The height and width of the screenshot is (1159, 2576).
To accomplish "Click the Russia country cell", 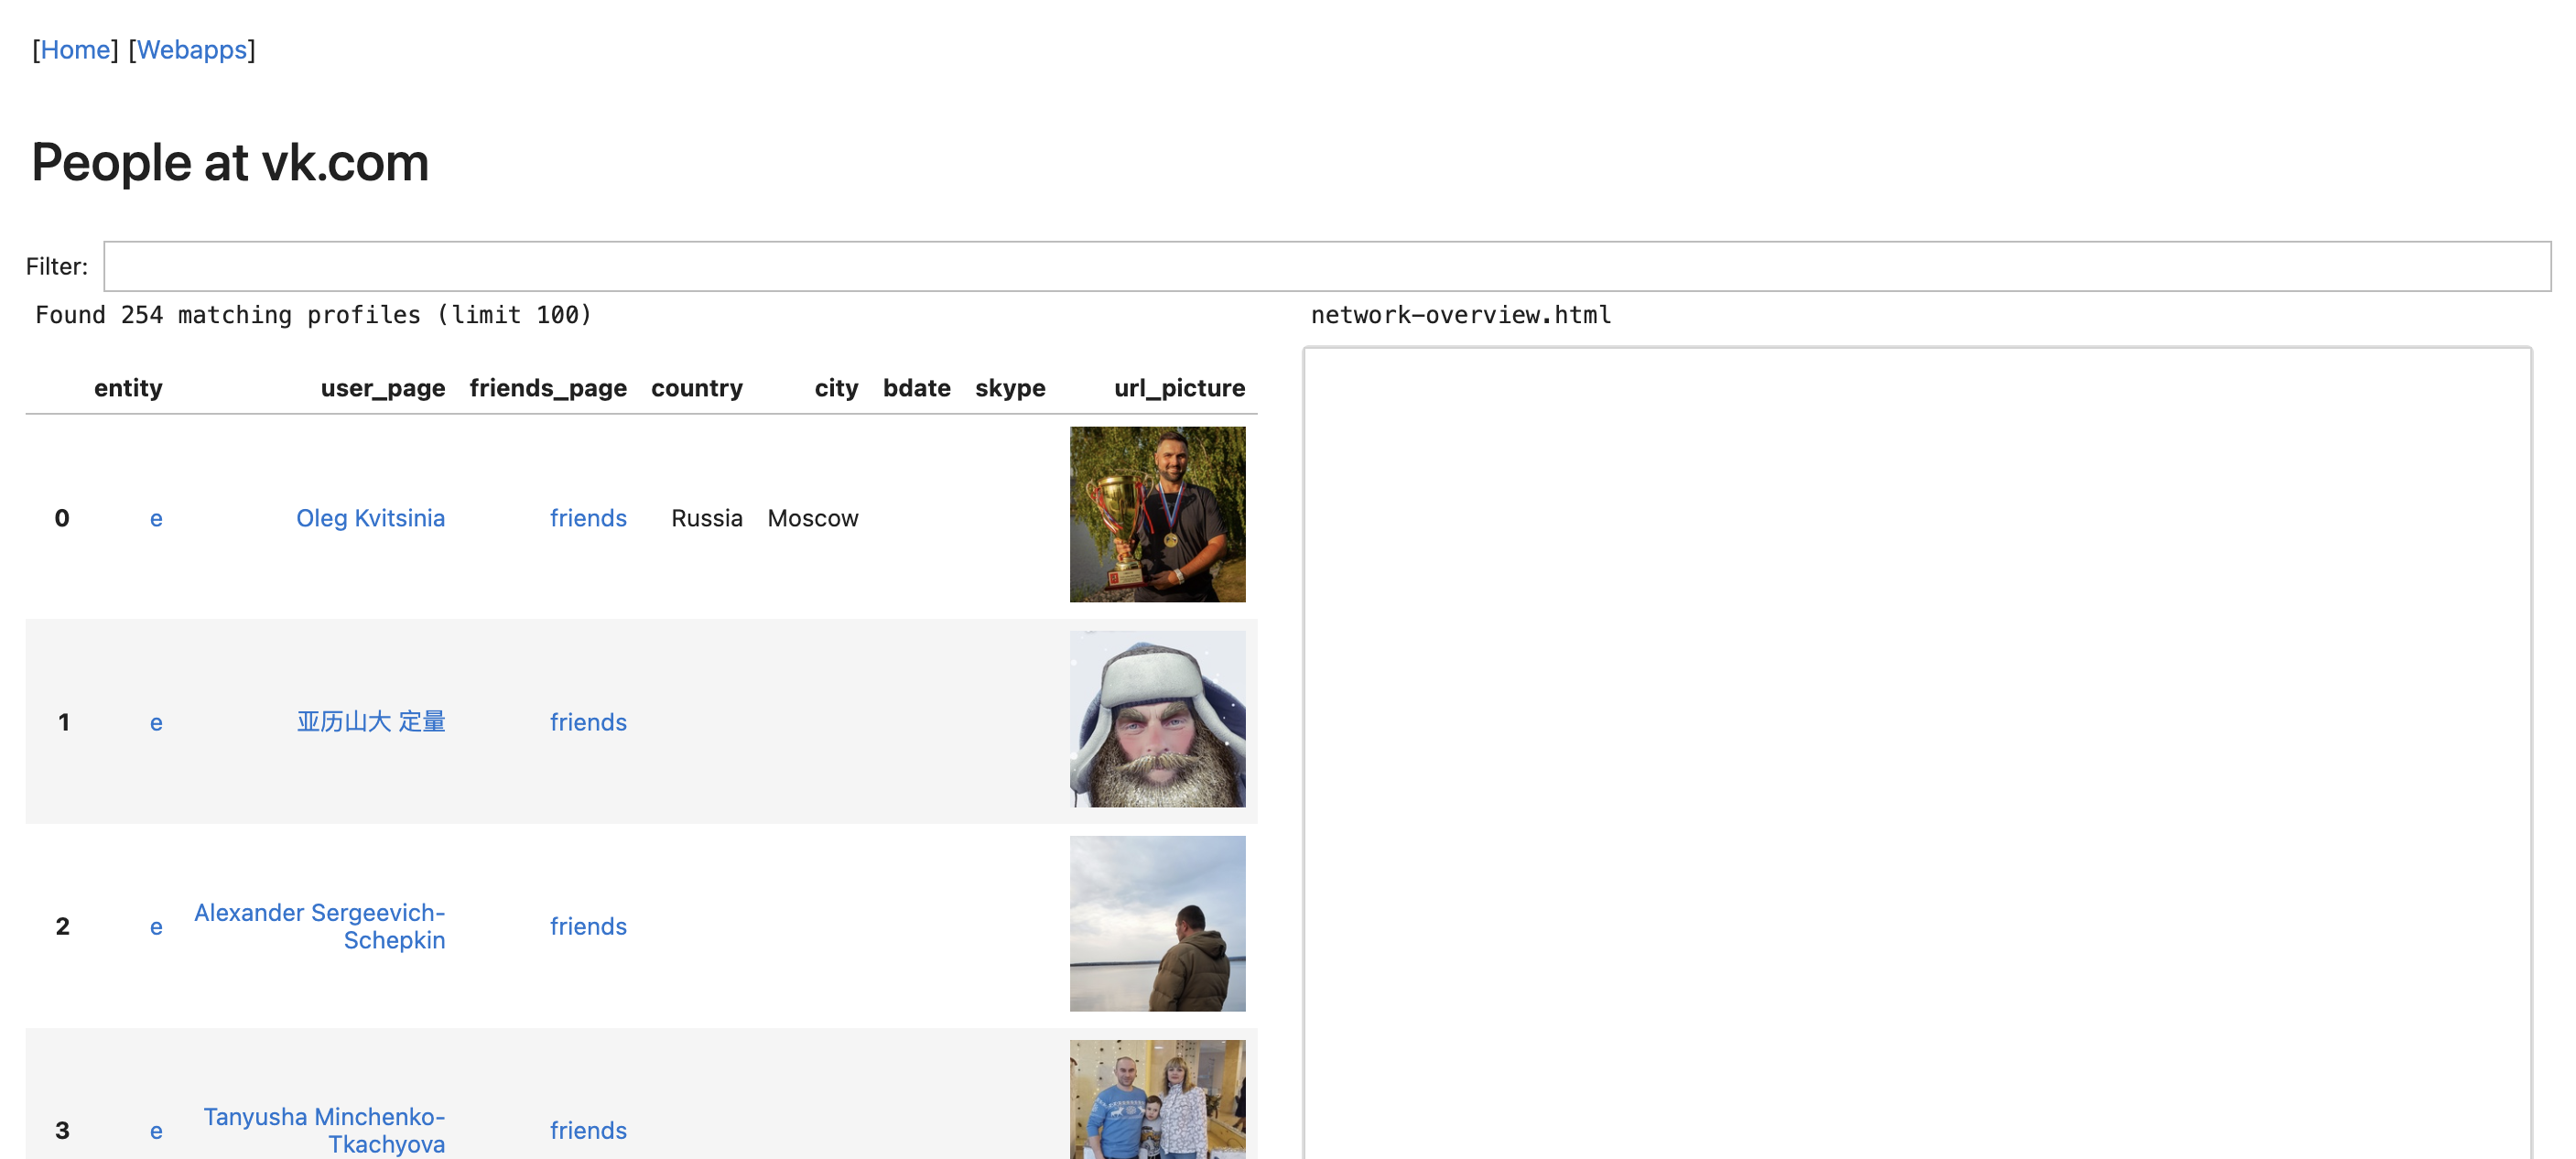I will [x=707, y=518].
